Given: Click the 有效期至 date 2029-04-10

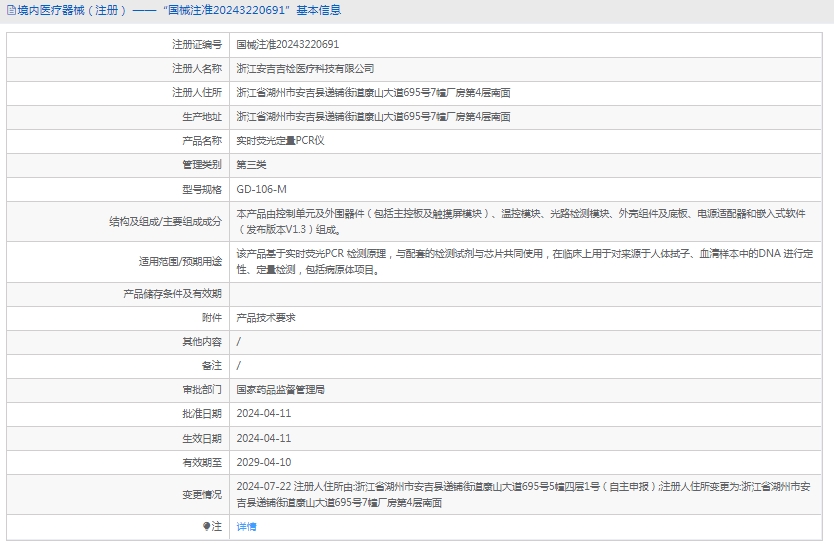Looking at the screenshot, I should coord(263,462).
